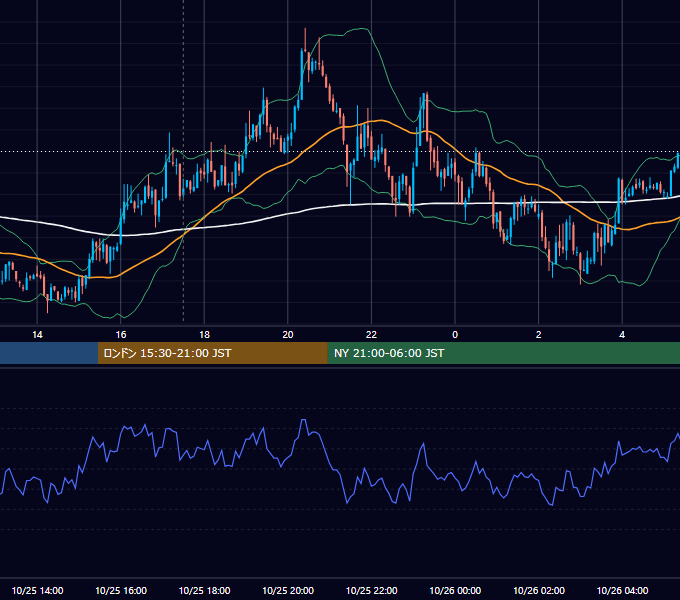Click the 10/25 14:00 time label
680x600 pixels.
(x=37, y=590)
